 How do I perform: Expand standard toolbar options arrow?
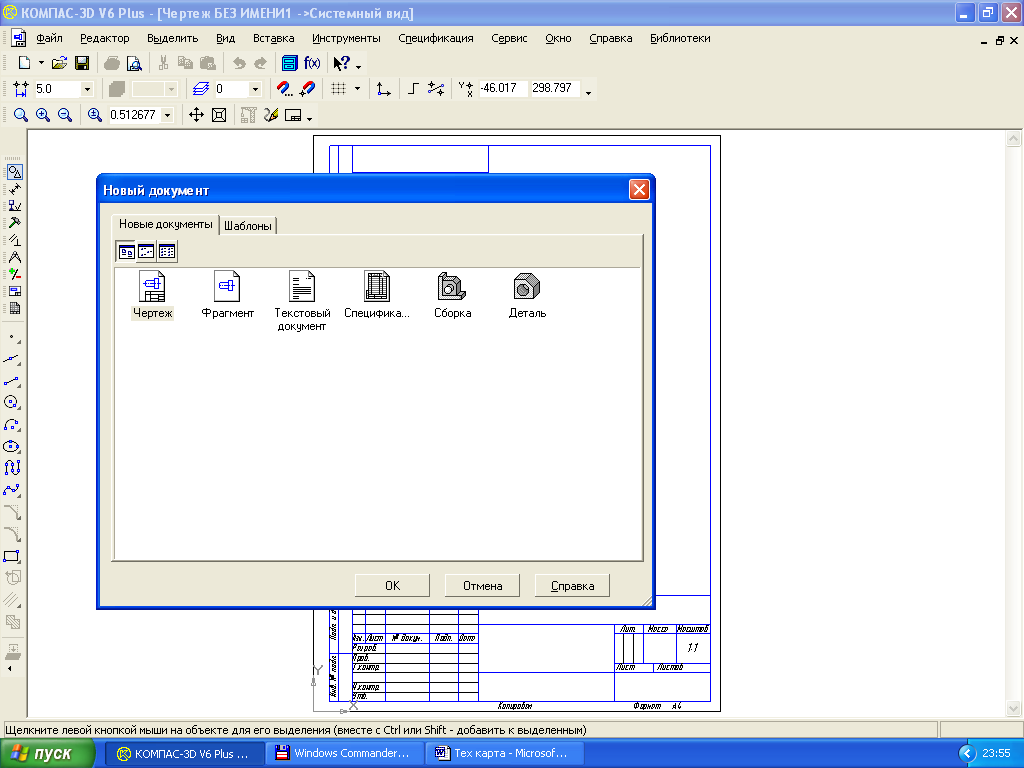(359, 66)
